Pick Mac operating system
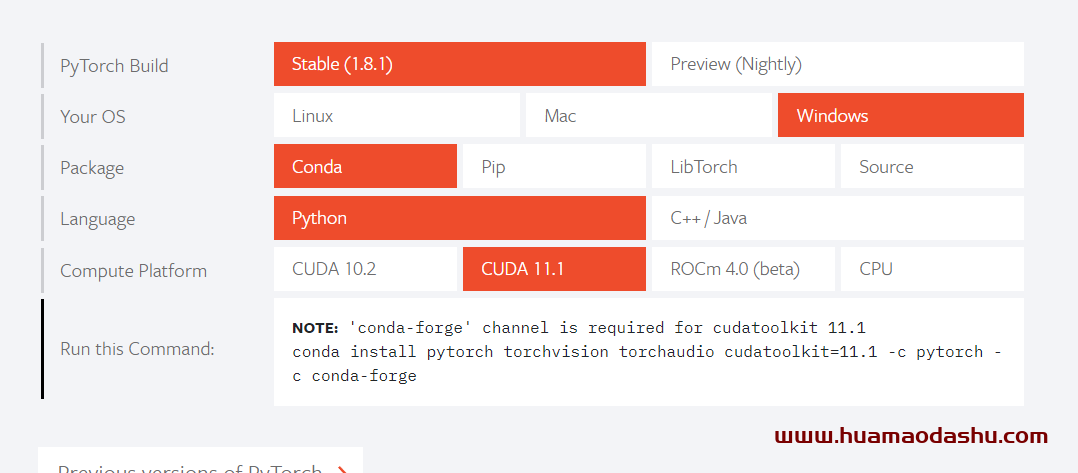The width and height of the screenshot is (1078, 473). pyautogui.click(x=648, y=116)
